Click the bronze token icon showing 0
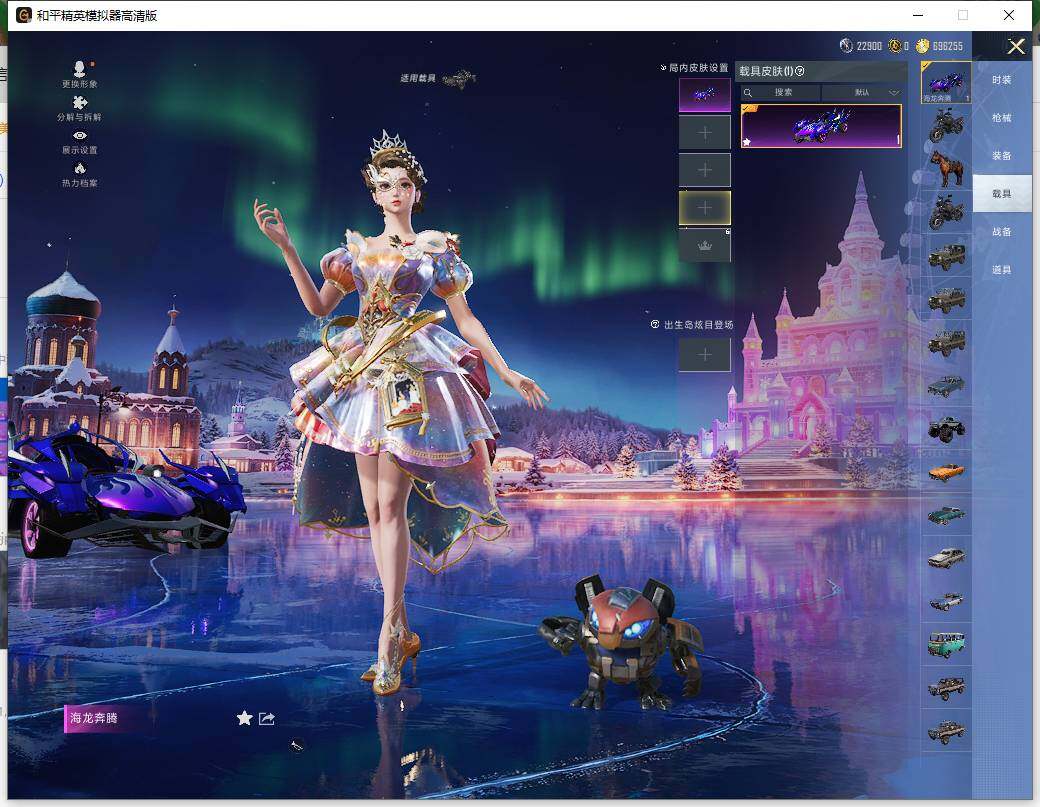The height and width of the screenshot is (807, 1040). (895, 46)
